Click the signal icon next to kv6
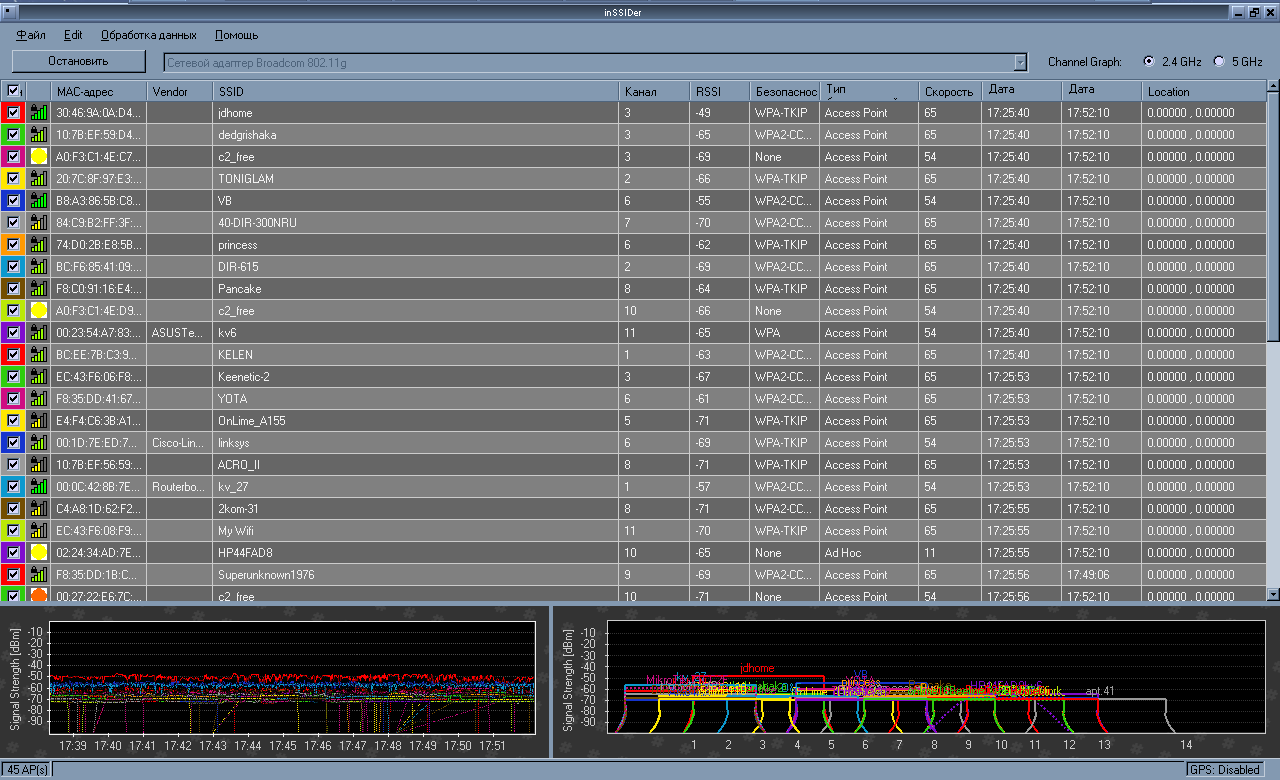The image size is (1280, 780). click(39, 333)
